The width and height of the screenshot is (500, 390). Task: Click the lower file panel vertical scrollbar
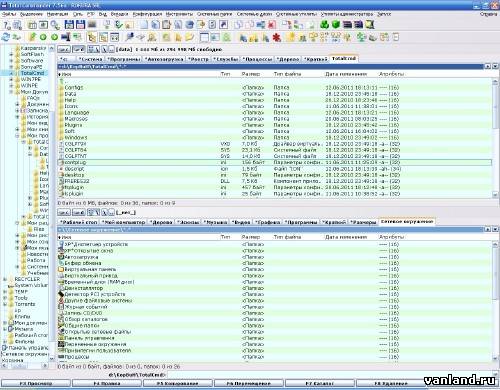point(495,301)
